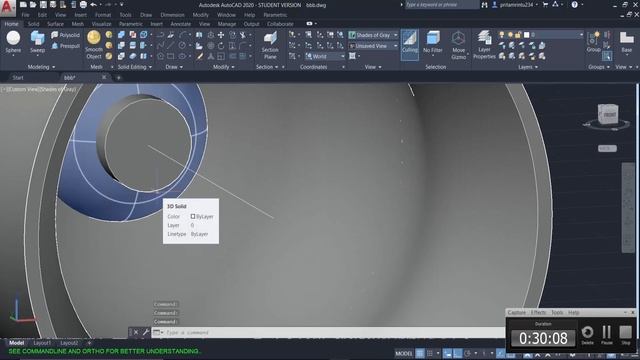Open the recorder Tools menu
The width and height of the screenshot is (640, 360).
pos(557,312)
